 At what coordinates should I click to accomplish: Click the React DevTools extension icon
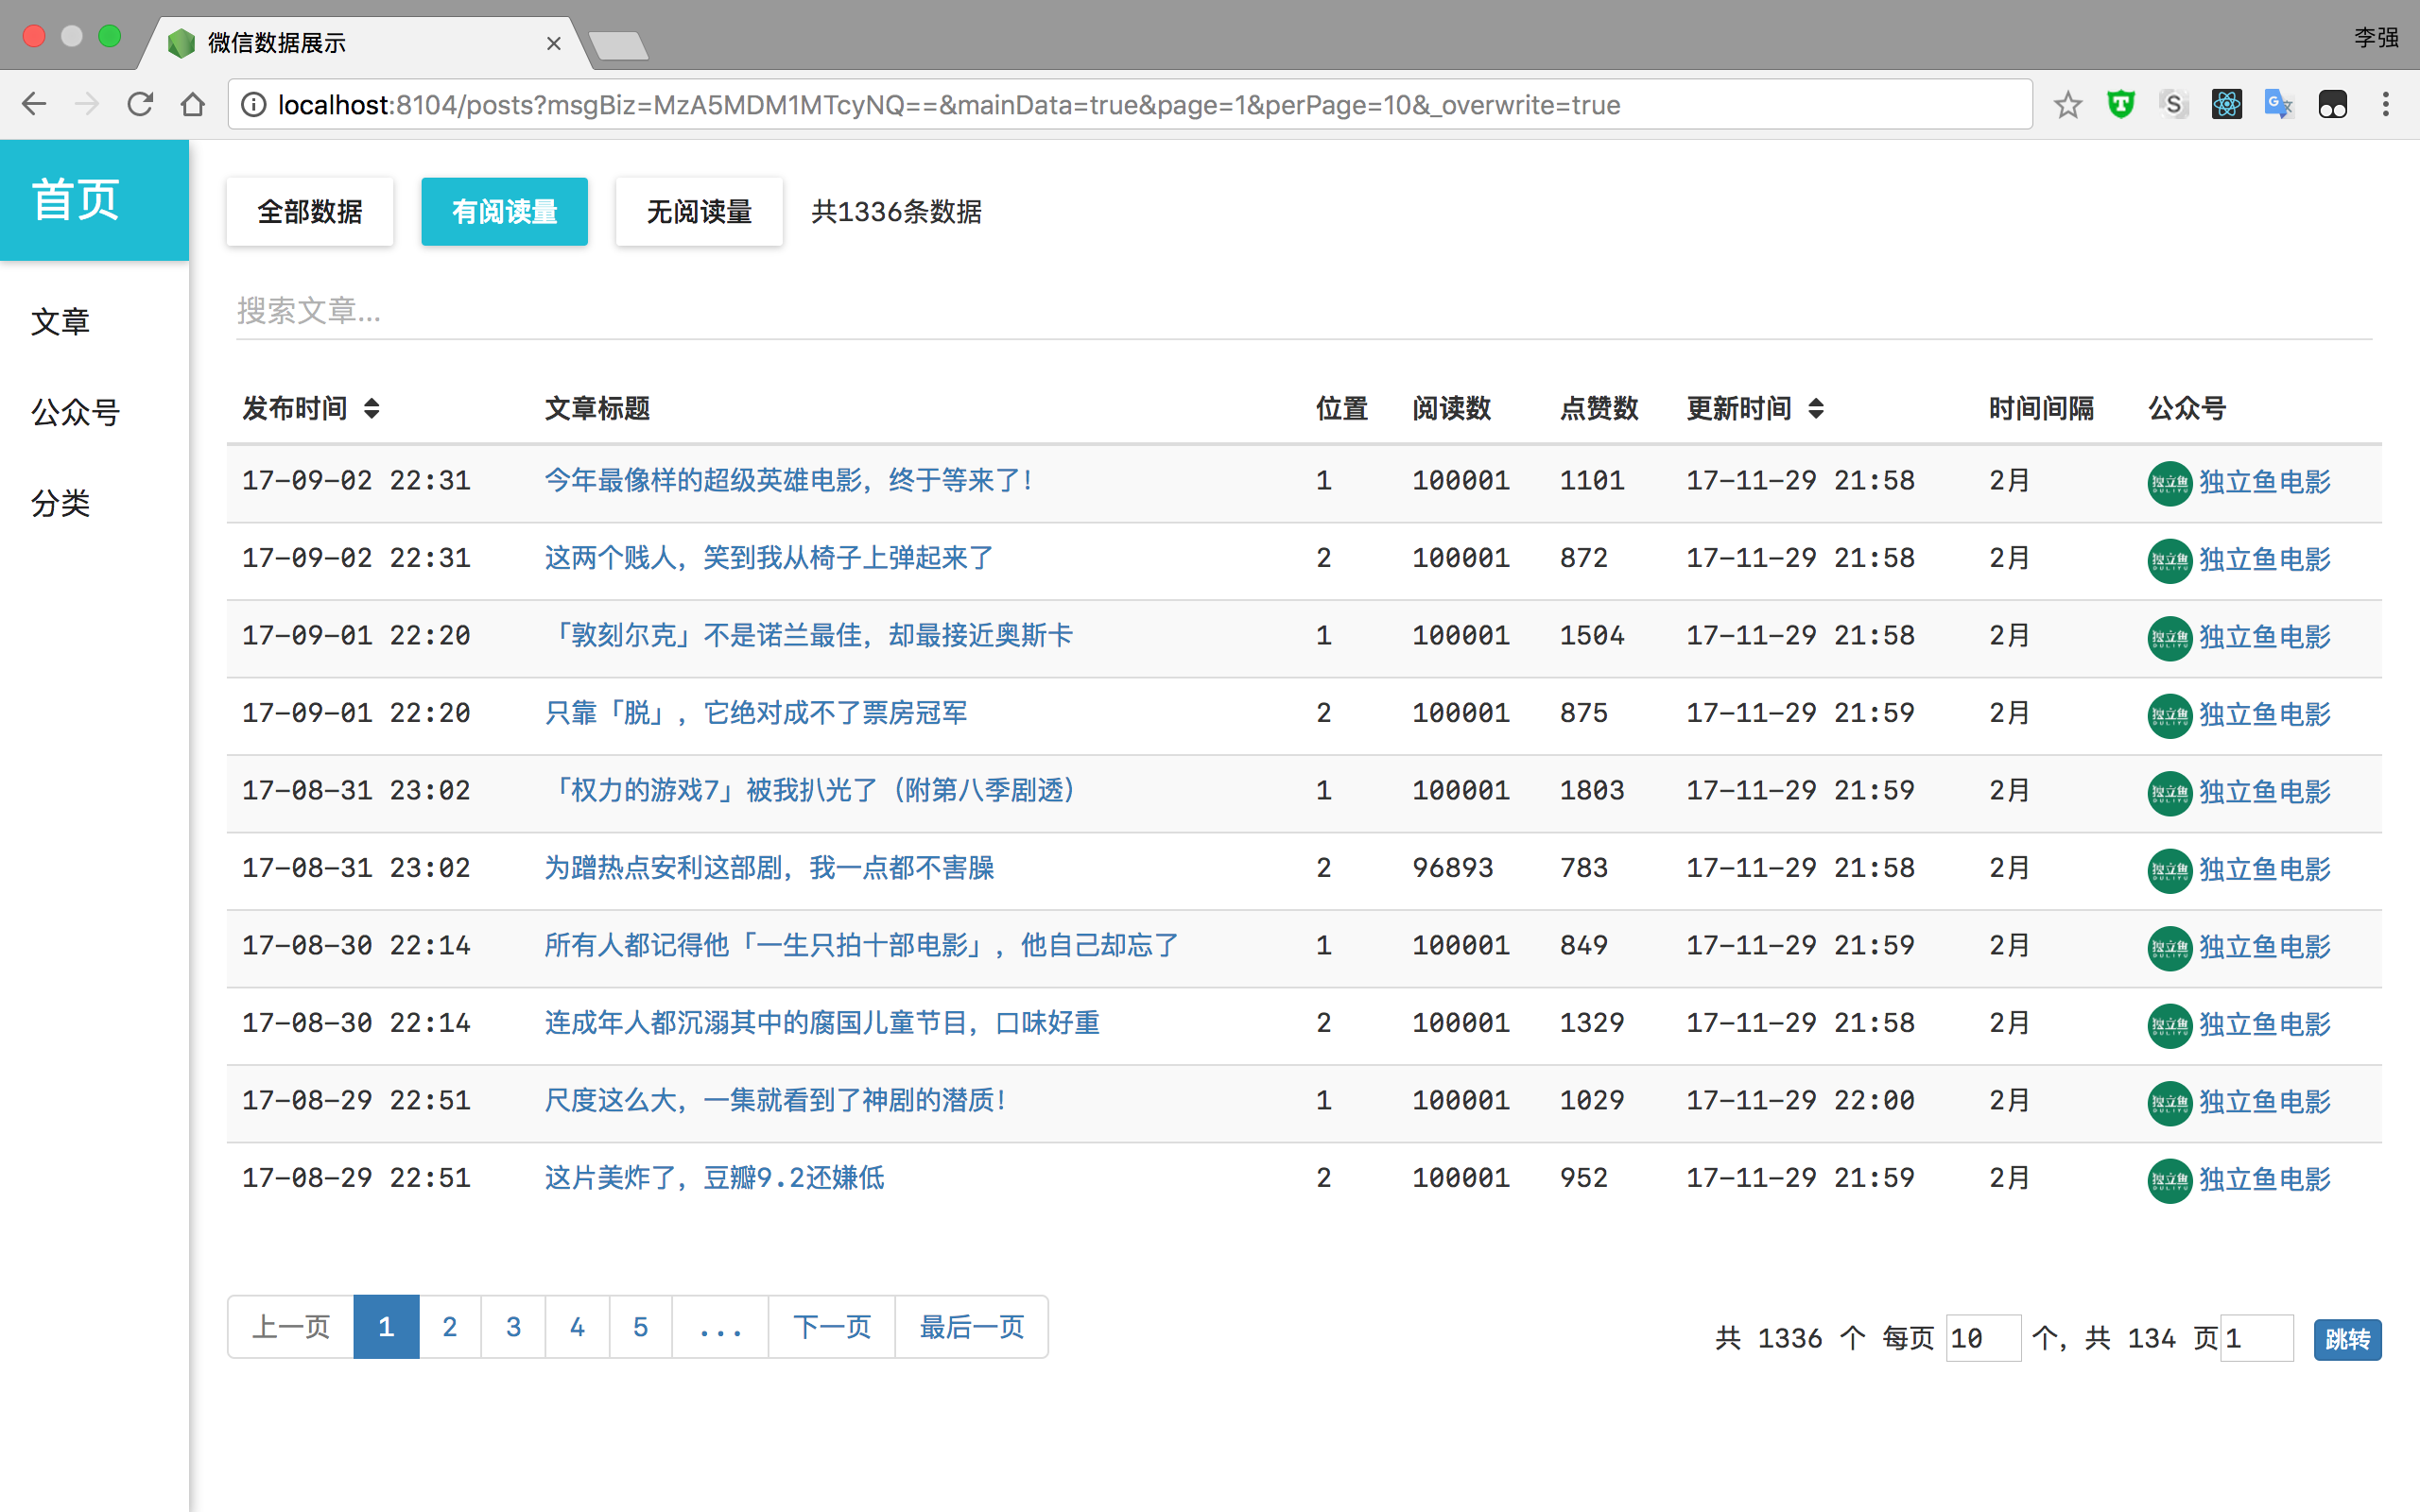pyautogui.click(x=2226, y=105)
